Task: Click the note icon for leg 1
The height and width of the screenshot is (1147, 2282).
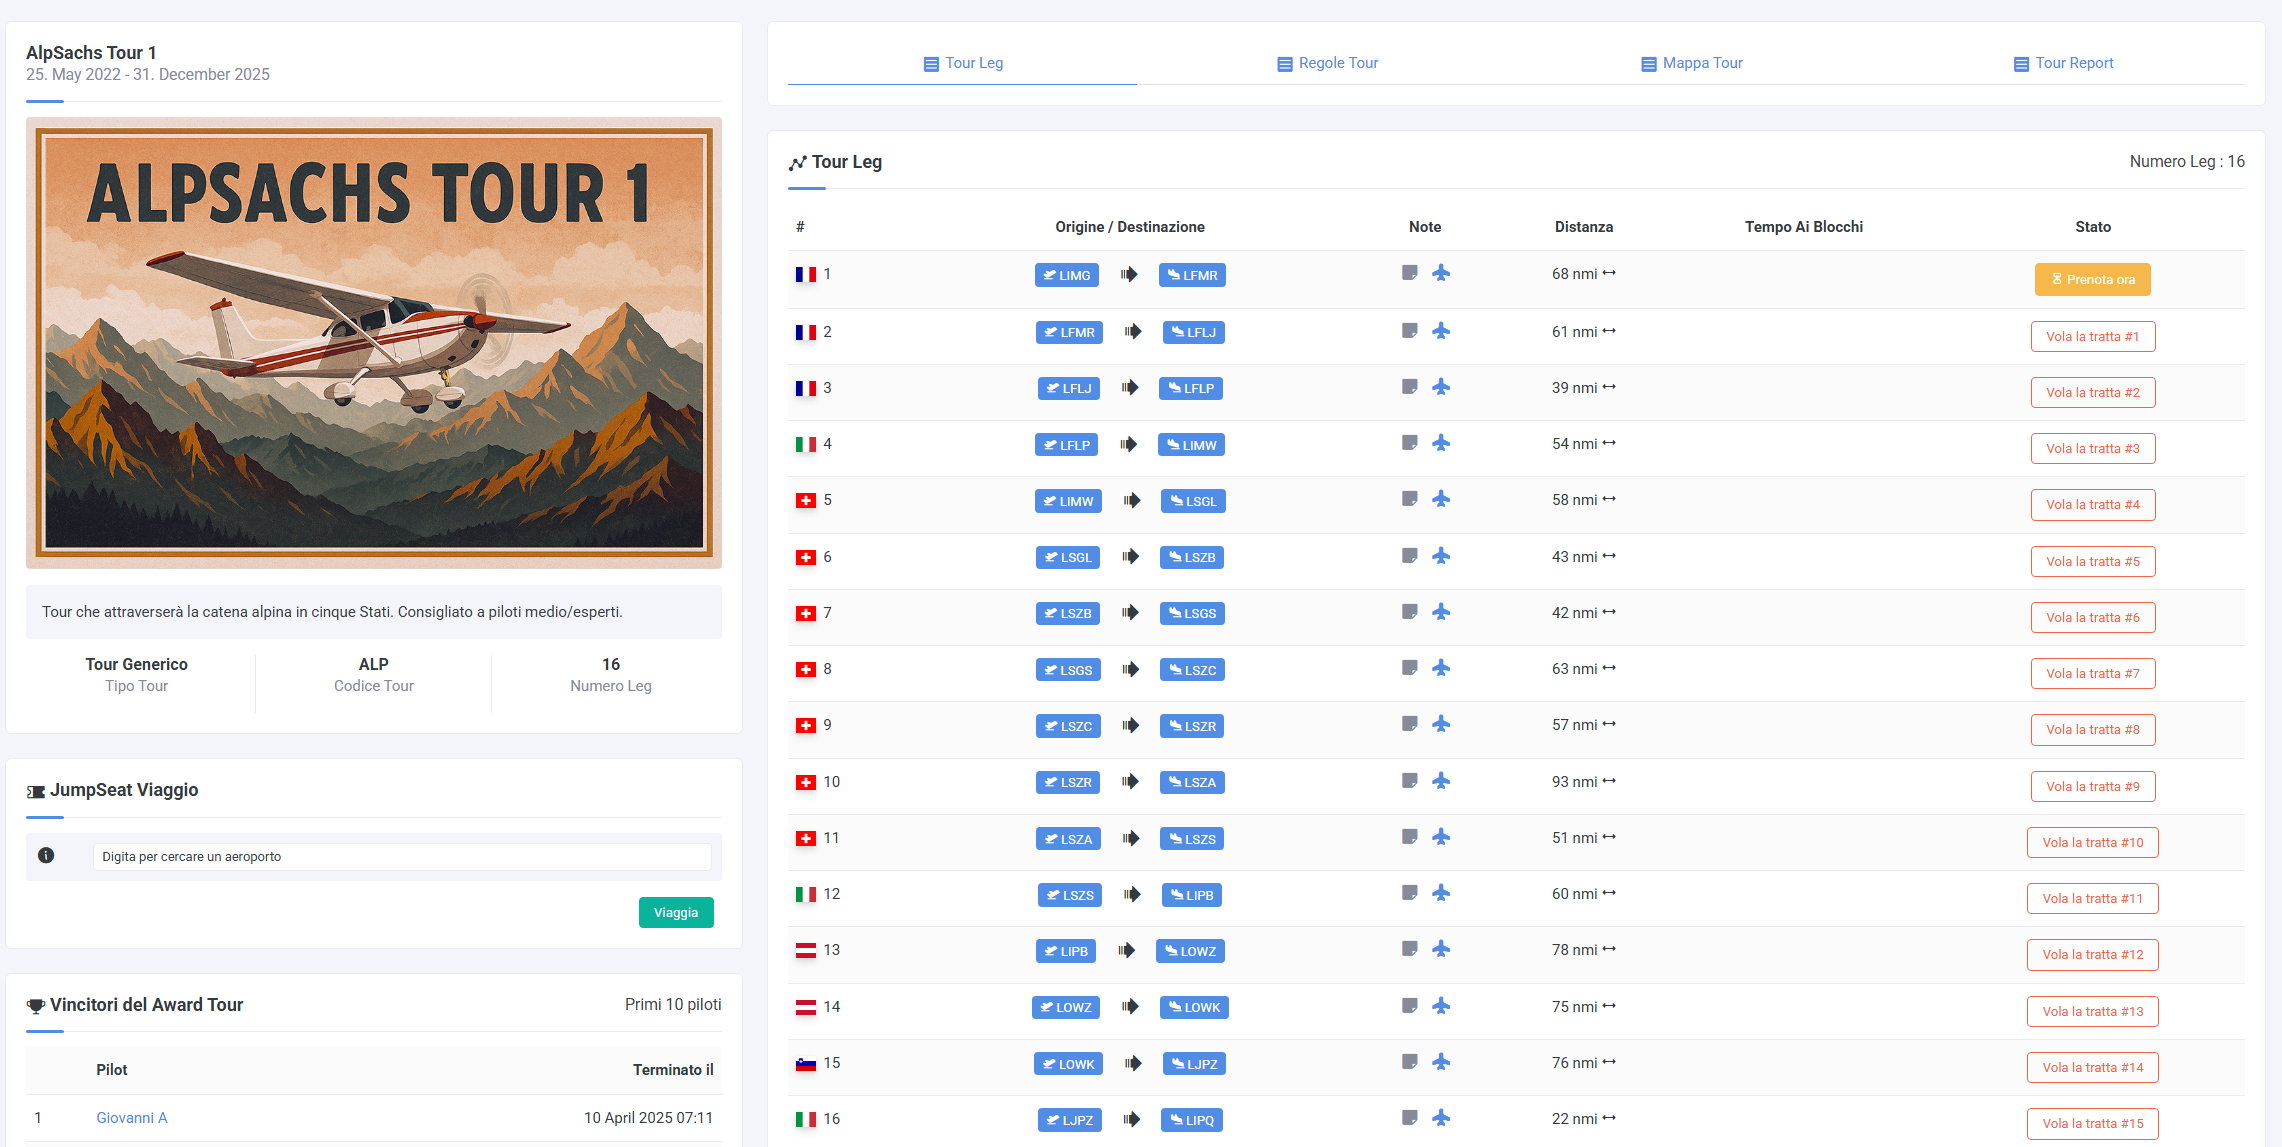Action: coord(1409,273)
